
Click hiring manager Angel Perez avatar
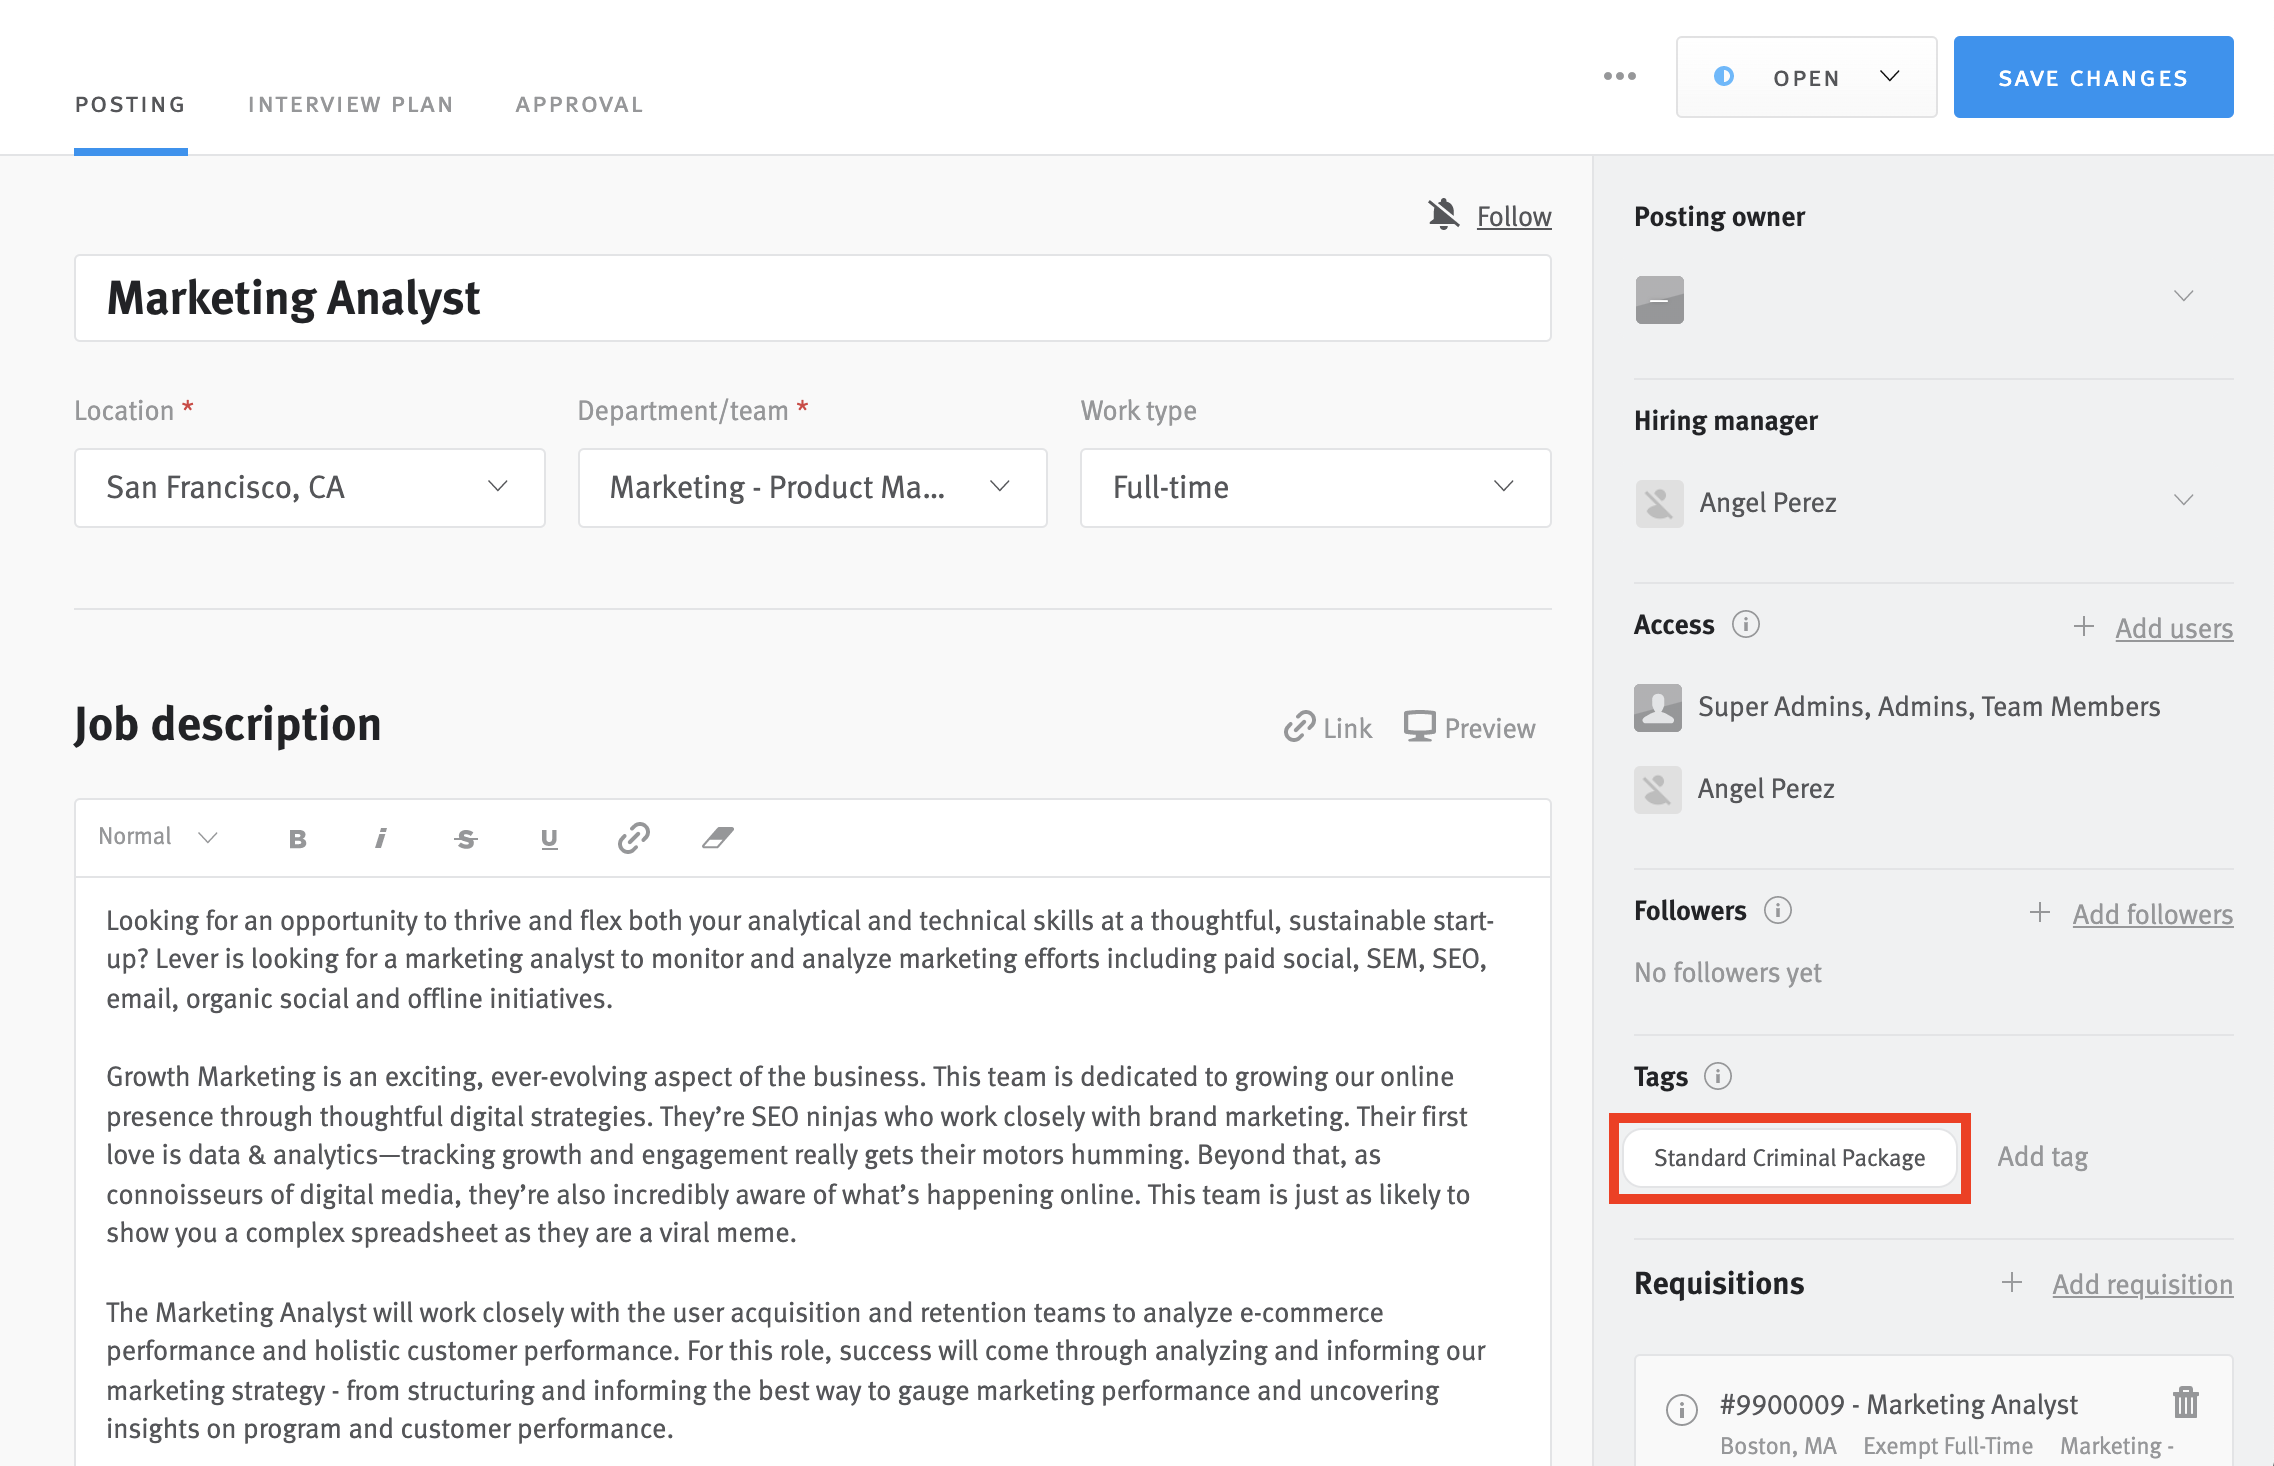1660,504
